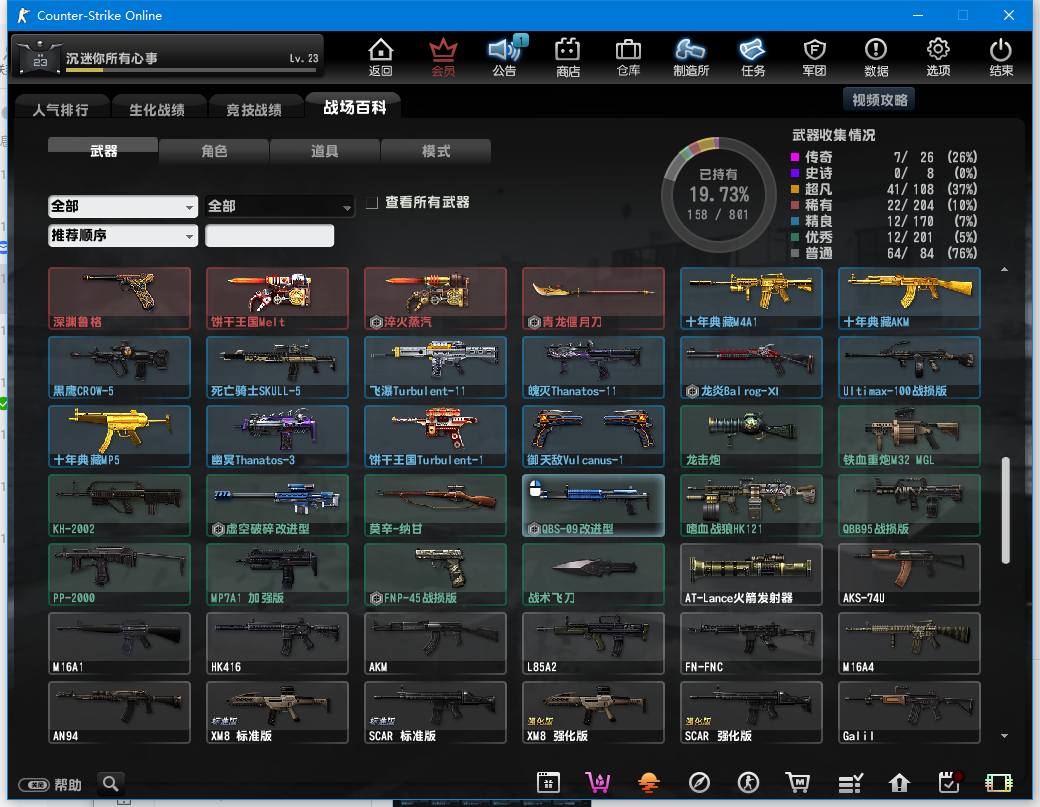The height and width of the screenshot is (807, 1040).
Task: Select the 角色 sub-tab
Action: click(214, 151)
